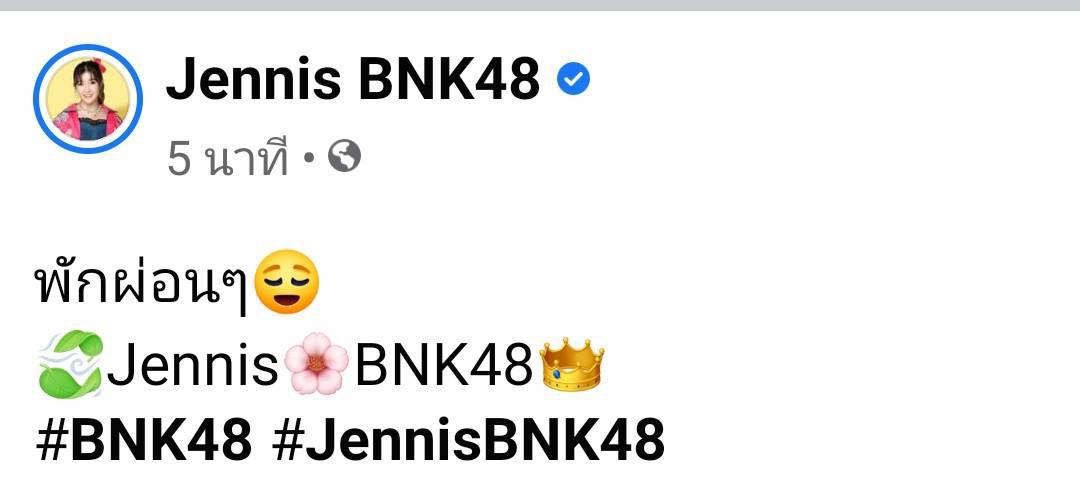Click the gray divider bar above post
Screen dimensions: 1080x487
pyautogui.click(x=540, y=6)
